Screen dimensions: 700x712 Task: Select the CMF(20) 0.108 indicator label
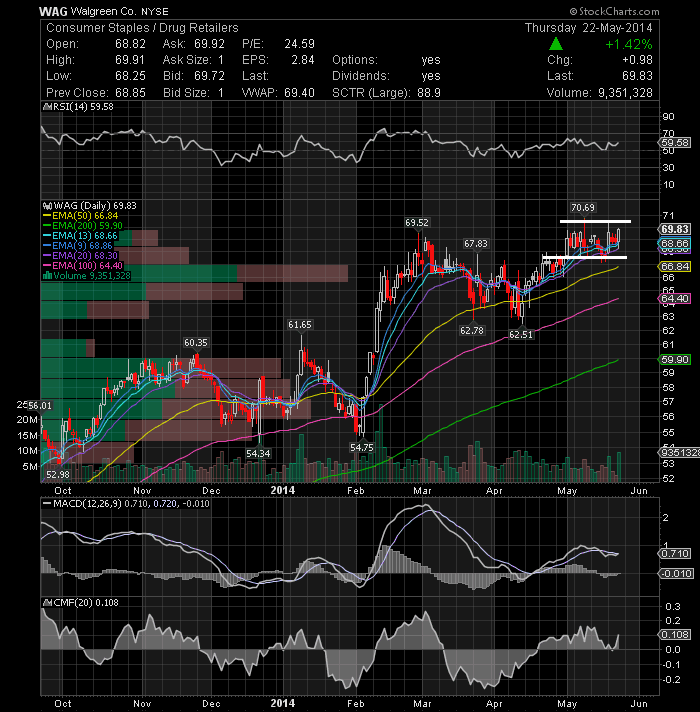click(81, 603)
